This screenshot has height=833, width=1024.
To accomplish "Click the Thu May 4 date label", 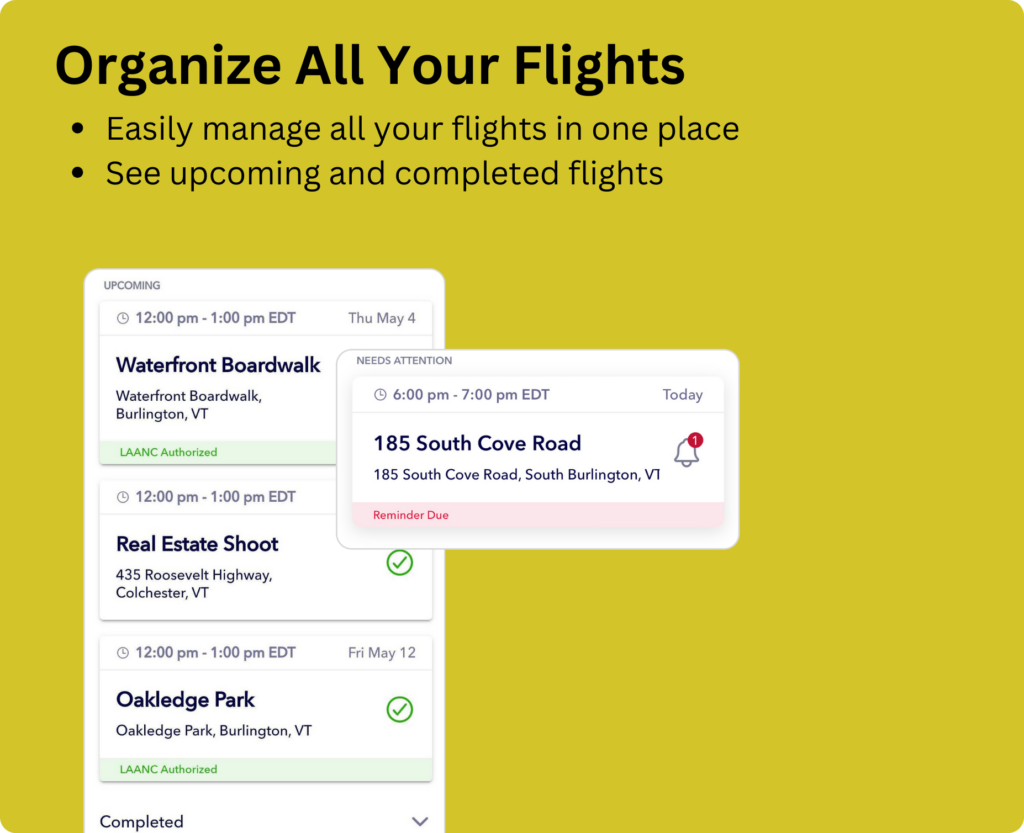I will pos(382,318).
